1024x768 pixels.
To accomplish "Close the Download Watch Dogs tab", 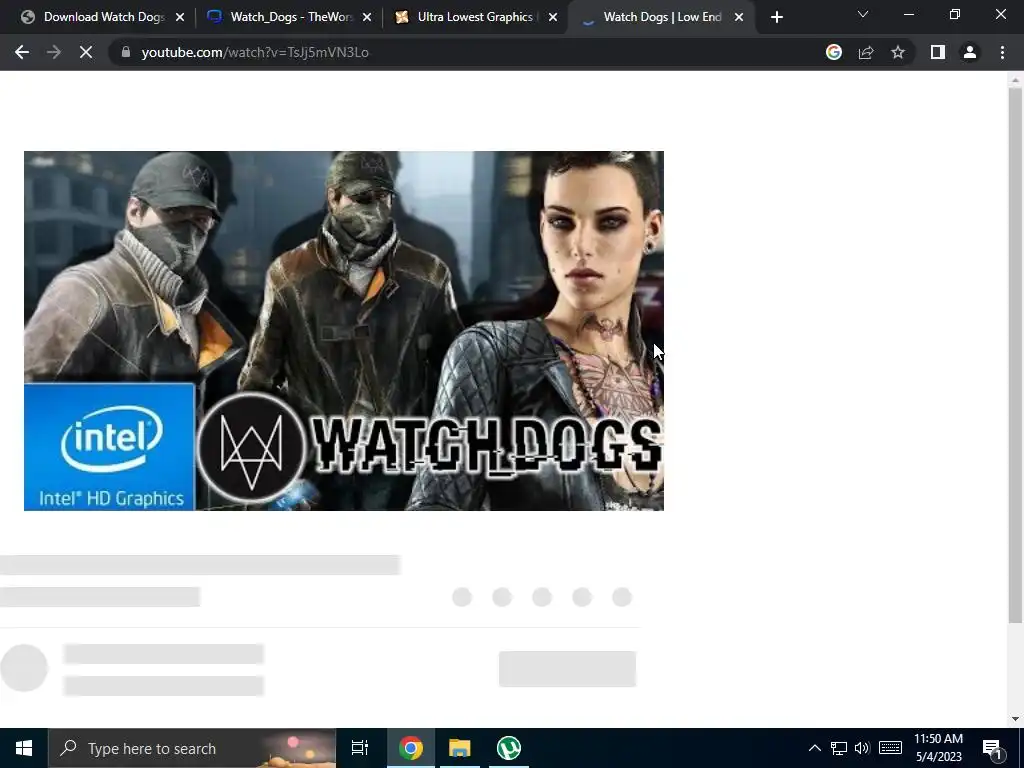I will pos(180,18).
